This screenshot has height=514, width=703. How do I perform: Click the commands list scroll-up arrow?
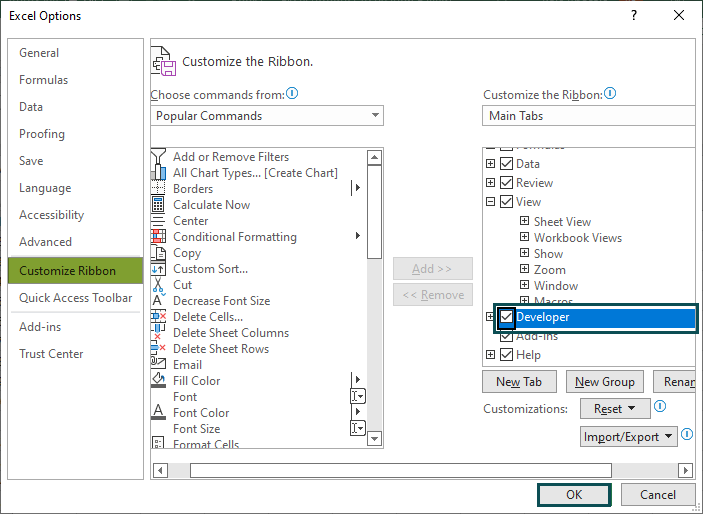pyautogui.click(x=374, y=157)
